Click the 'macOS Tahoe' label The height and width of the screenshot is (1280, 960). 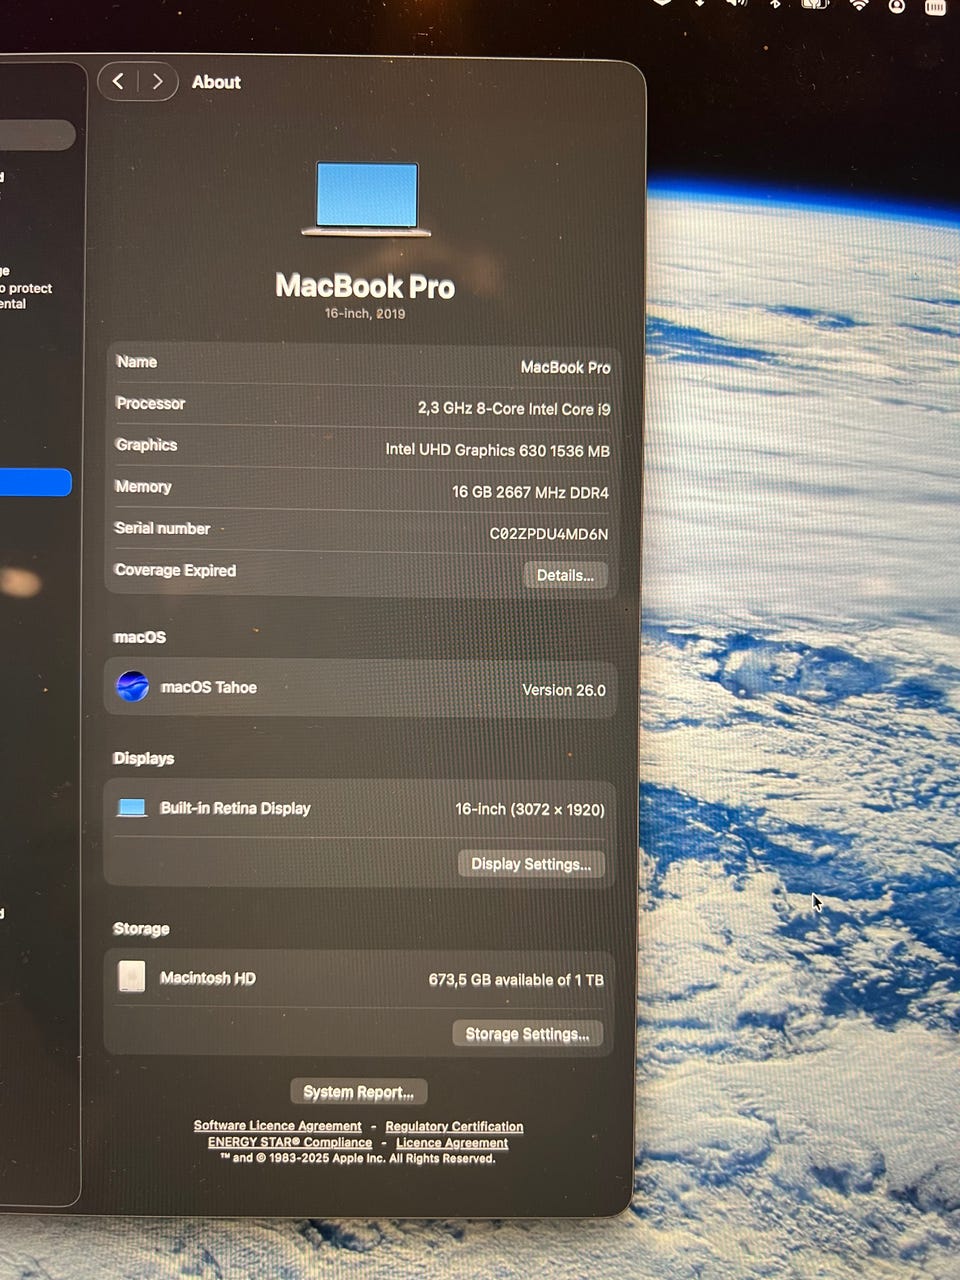(209, 687)
